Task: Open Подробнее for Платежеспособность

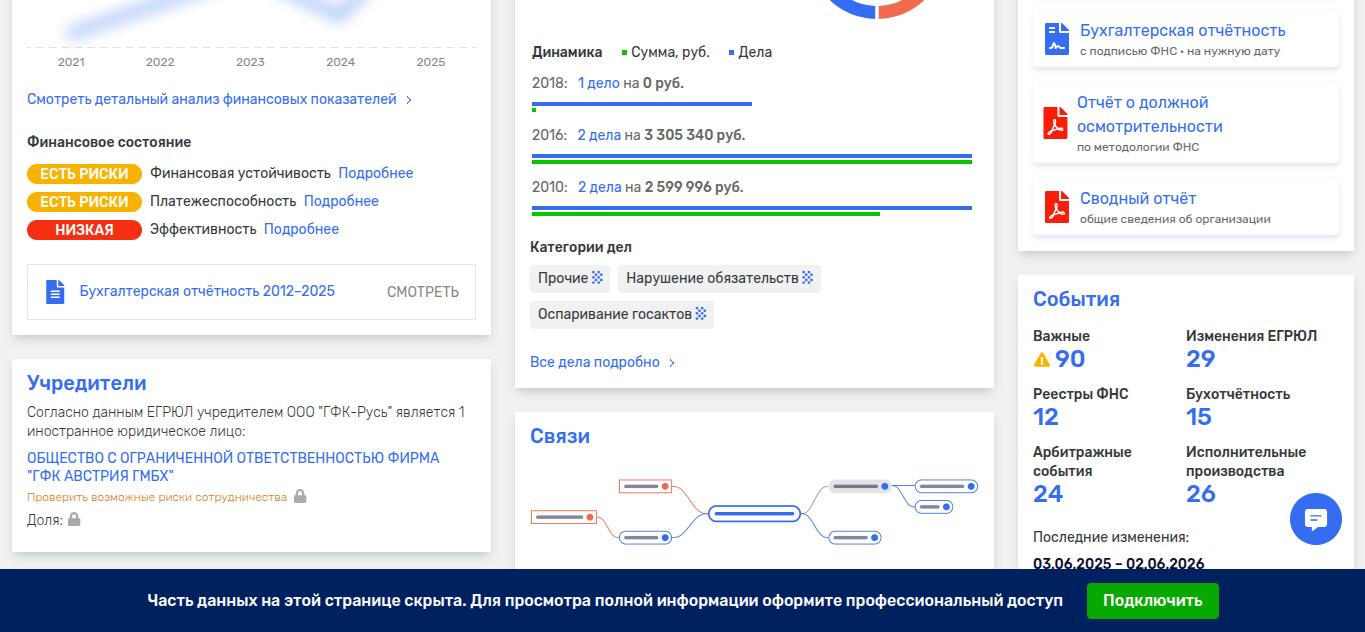Action: [x=341, y=201]
